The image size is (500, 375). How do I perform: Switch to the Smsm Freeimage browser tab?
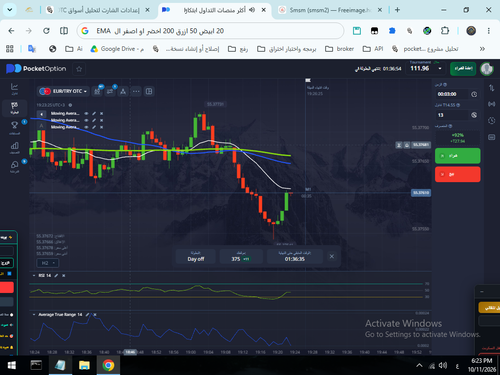click(330, 10)
